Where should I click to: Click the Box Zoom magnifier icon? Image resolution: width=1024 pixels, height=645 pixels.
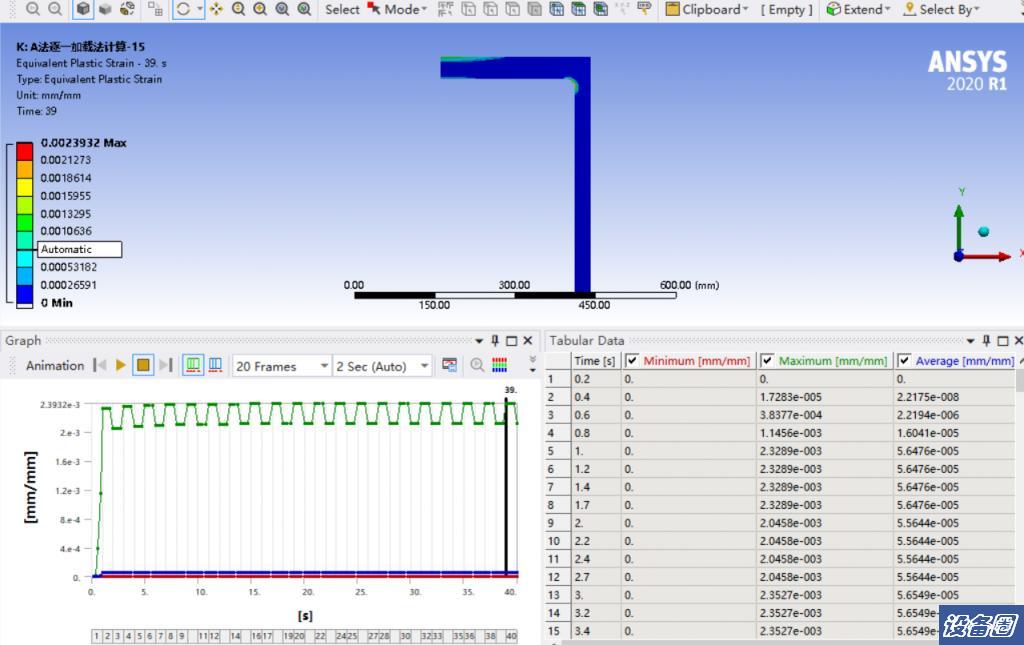260,9
